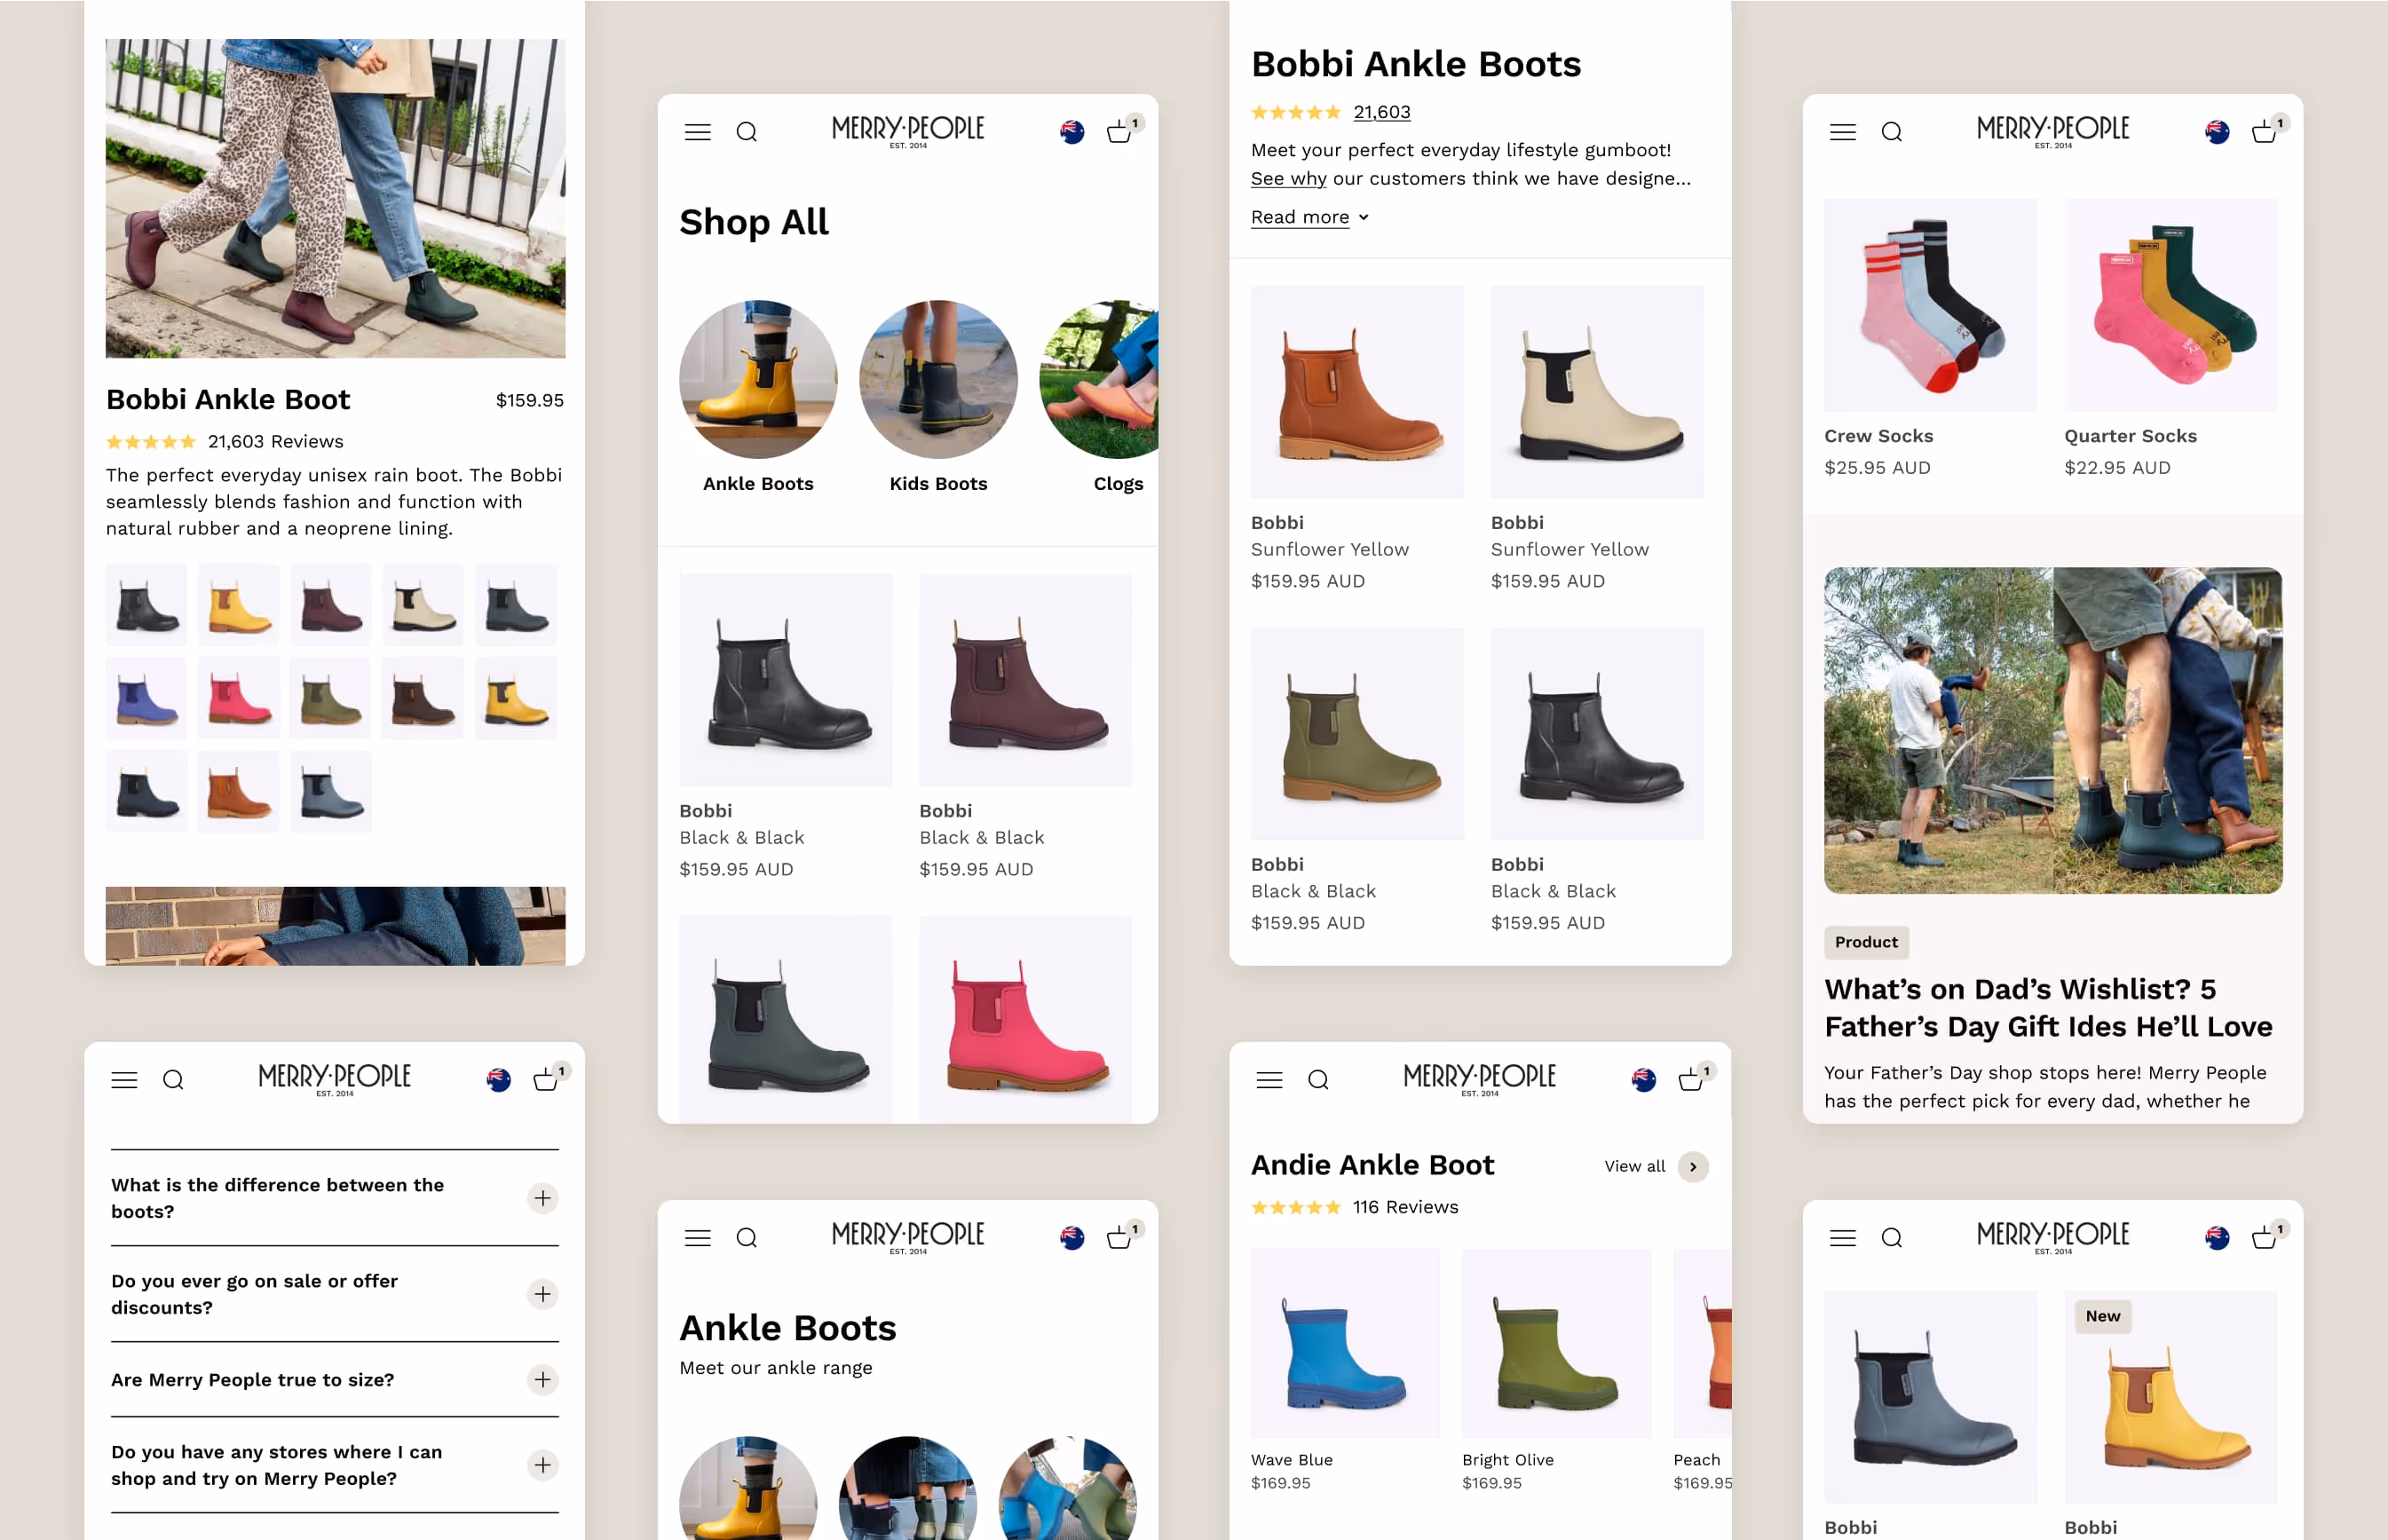Click Australia flag icon in FAQ panel

pos(498,1080)
